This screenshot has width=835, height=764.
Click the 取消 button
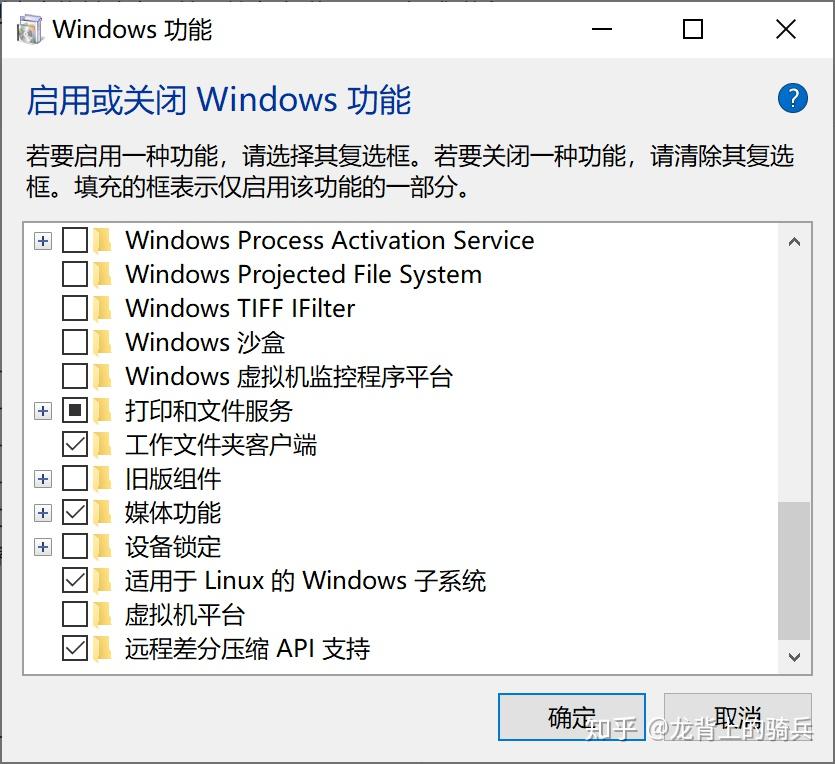click(737, 717)
